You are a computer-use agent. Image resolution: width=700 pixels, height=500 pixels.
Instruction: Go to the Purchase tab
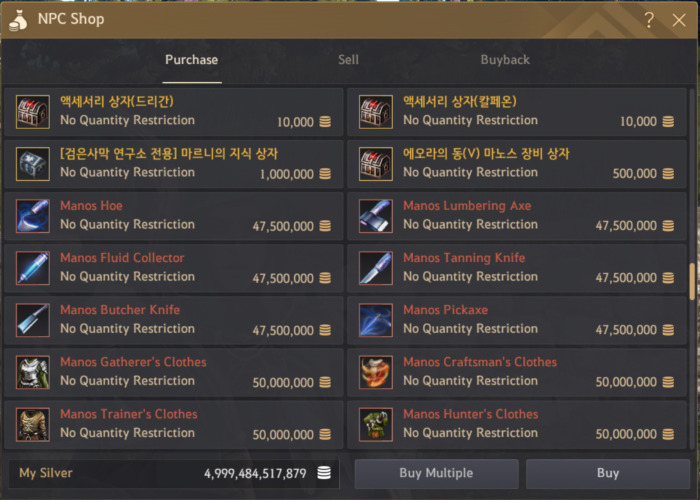(x=192, y=60)
